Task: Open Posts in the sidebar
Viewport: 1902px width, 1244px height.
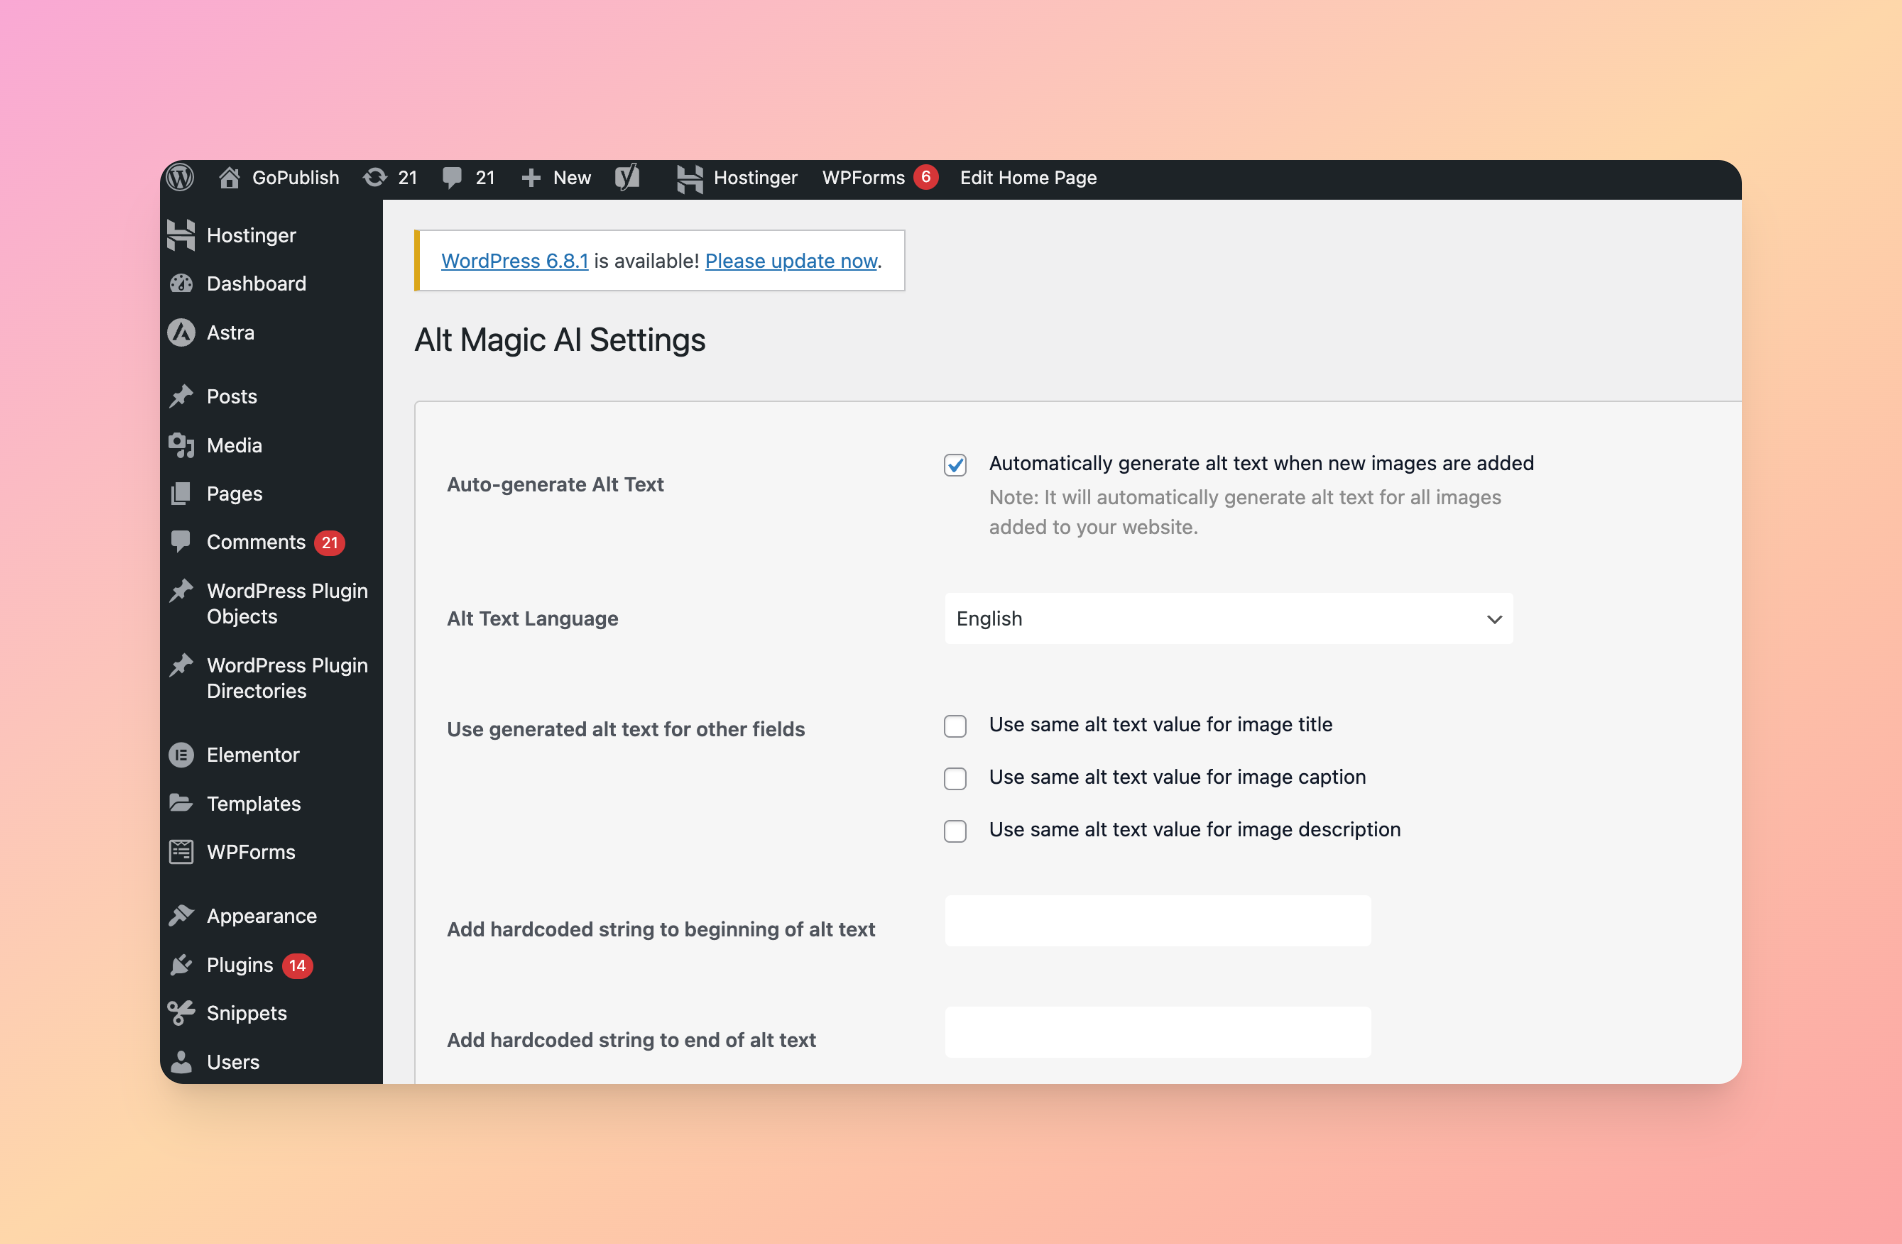Action: click(x=271, y=397)
